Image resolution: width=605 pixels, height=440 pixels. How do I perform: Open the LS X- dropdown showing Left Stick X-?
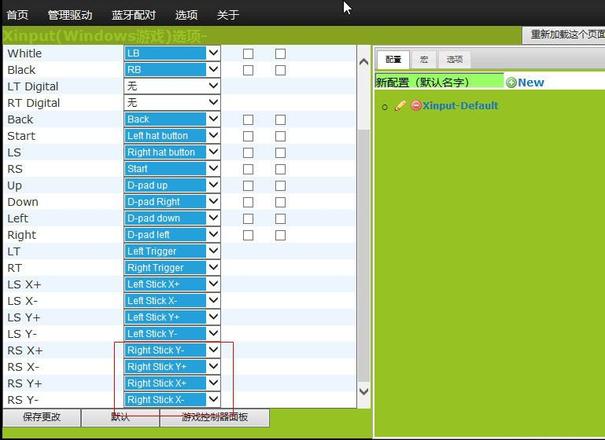click(172, 301)
